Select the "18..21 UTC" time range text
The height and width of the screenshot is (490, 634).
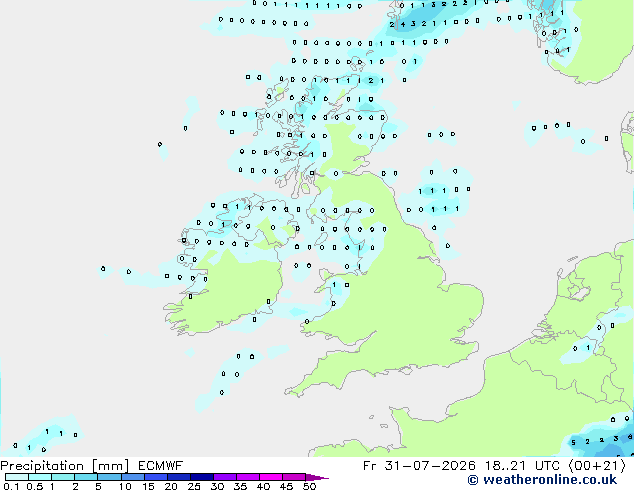tap(522, 466)
